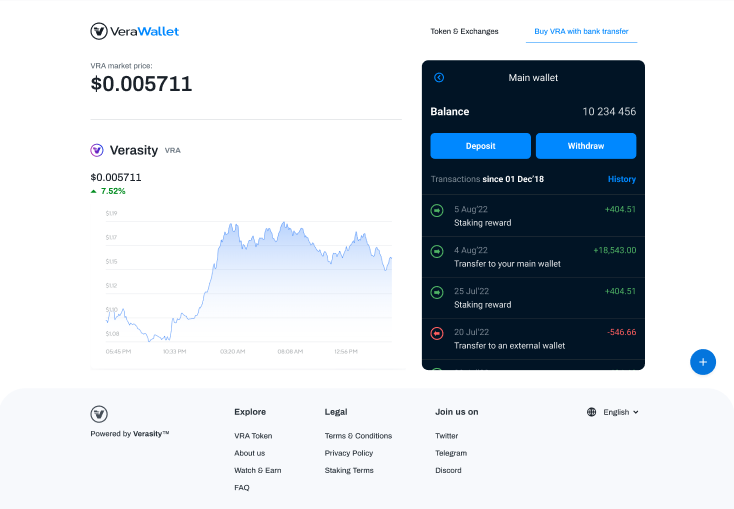Go back using the Main wallet arrow icon
This screenshot has height=509, width=734.
coord(439,78)
